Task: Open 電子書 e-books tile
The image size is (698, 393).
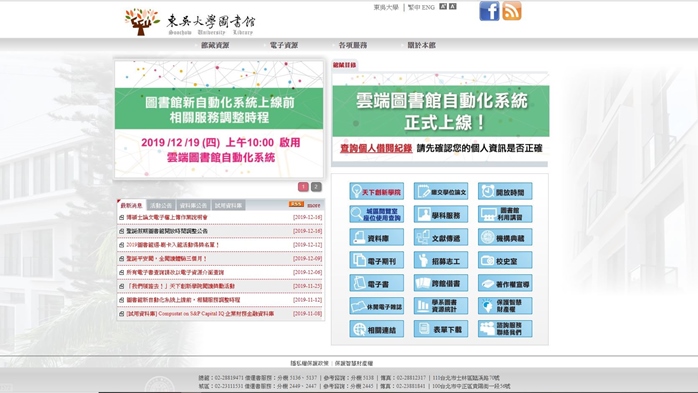Action: coord(377,283)
